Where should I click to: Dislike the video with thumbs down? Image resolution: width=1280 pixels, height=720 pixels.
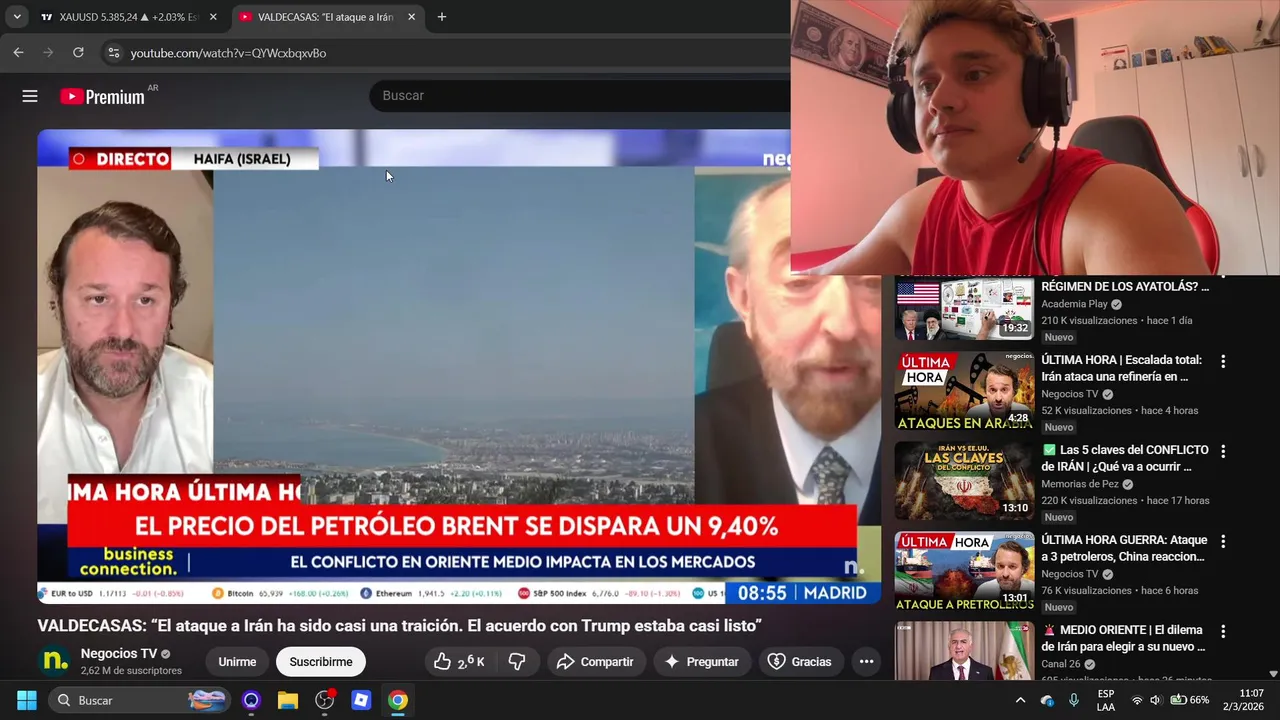click(x=517, y=661)
